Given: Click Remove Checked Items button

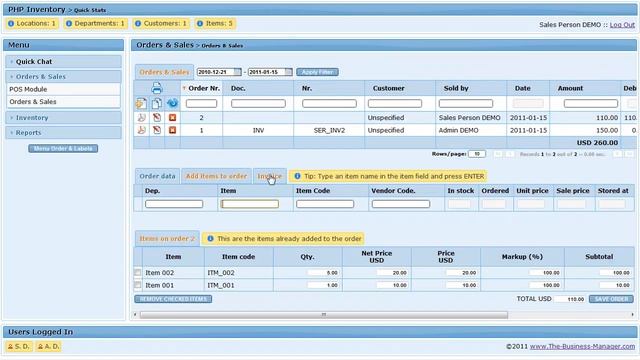Looking at the screenshot, I should click(173, 299).
